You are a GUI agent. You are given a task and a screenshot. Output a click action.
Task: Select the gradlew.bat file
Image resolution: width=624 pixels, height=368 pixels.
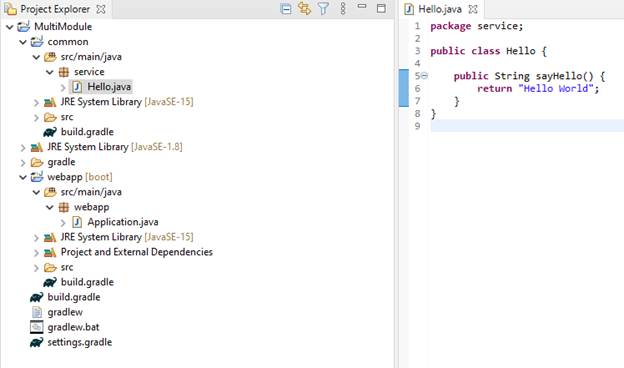click(73, 327)
